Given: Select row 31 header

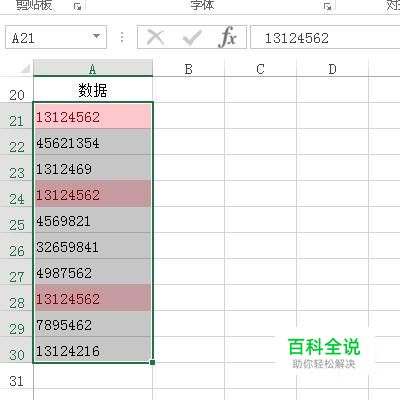Looking at the screenshot, I should click(16, 376).
